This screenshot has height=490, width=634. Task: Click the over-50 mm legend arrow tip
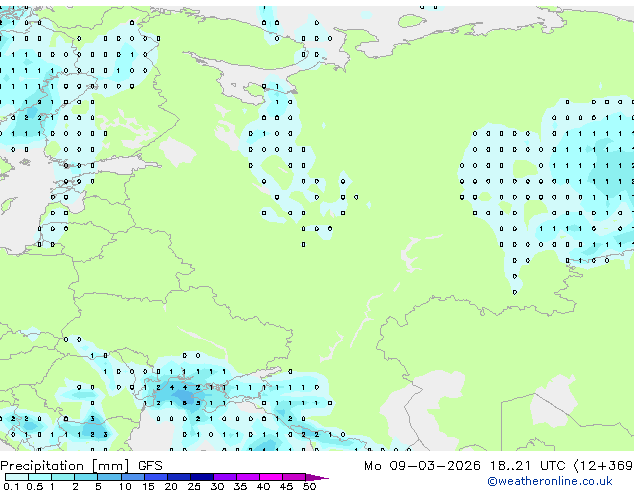(317, 477)
